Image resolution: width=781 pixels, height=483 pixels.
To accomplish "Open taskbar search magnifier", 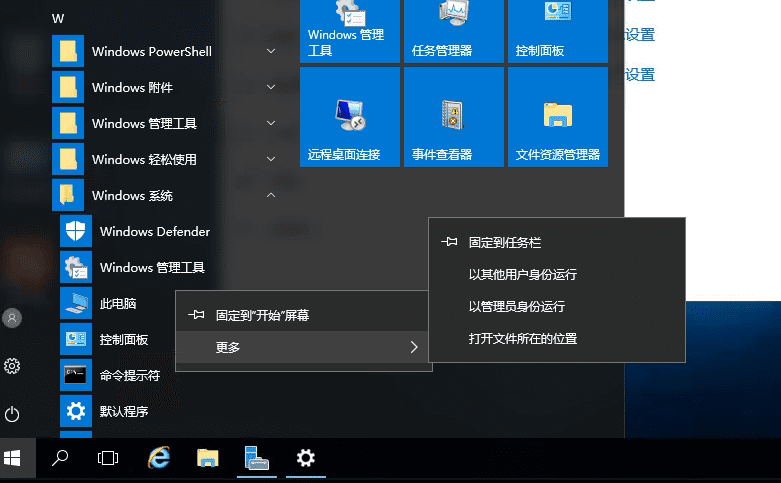I will pyautogui.click(x=60, y=458).
